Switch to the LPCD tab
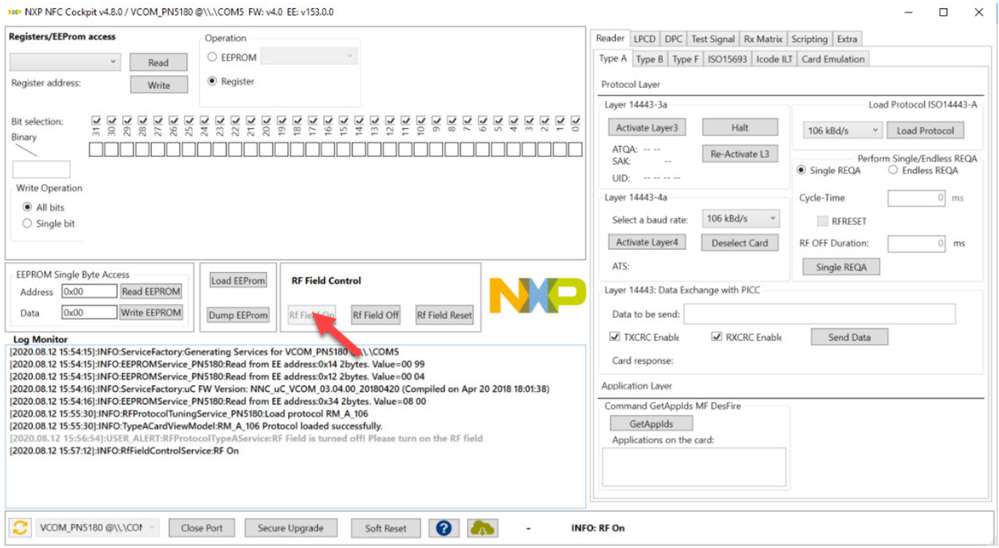Image resolution: width=999 pixels, height=548 pixels. click(644, 39)
